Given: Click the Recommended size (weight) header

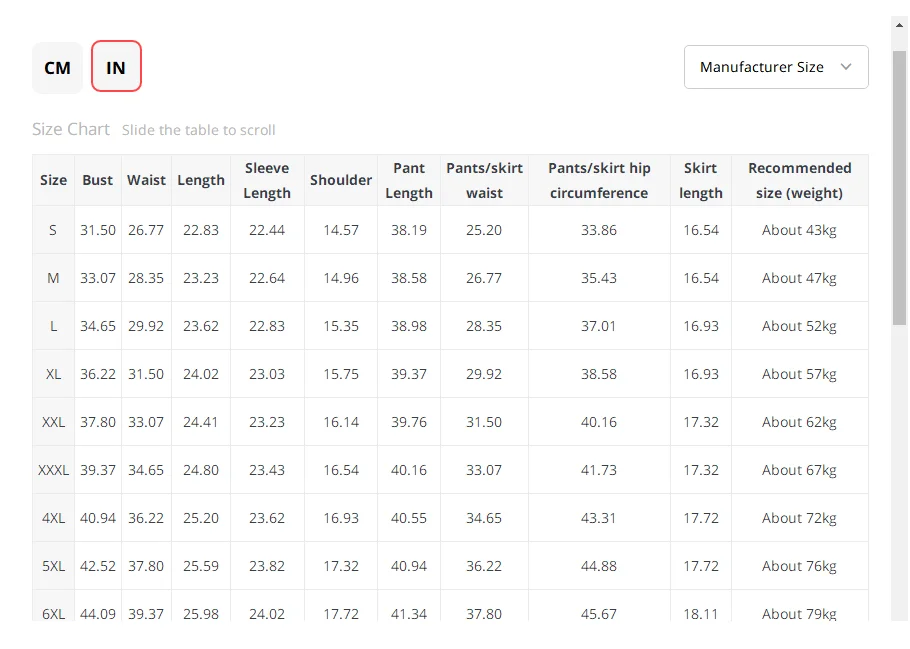Looking at the screenshot, I should coord(799,181).
